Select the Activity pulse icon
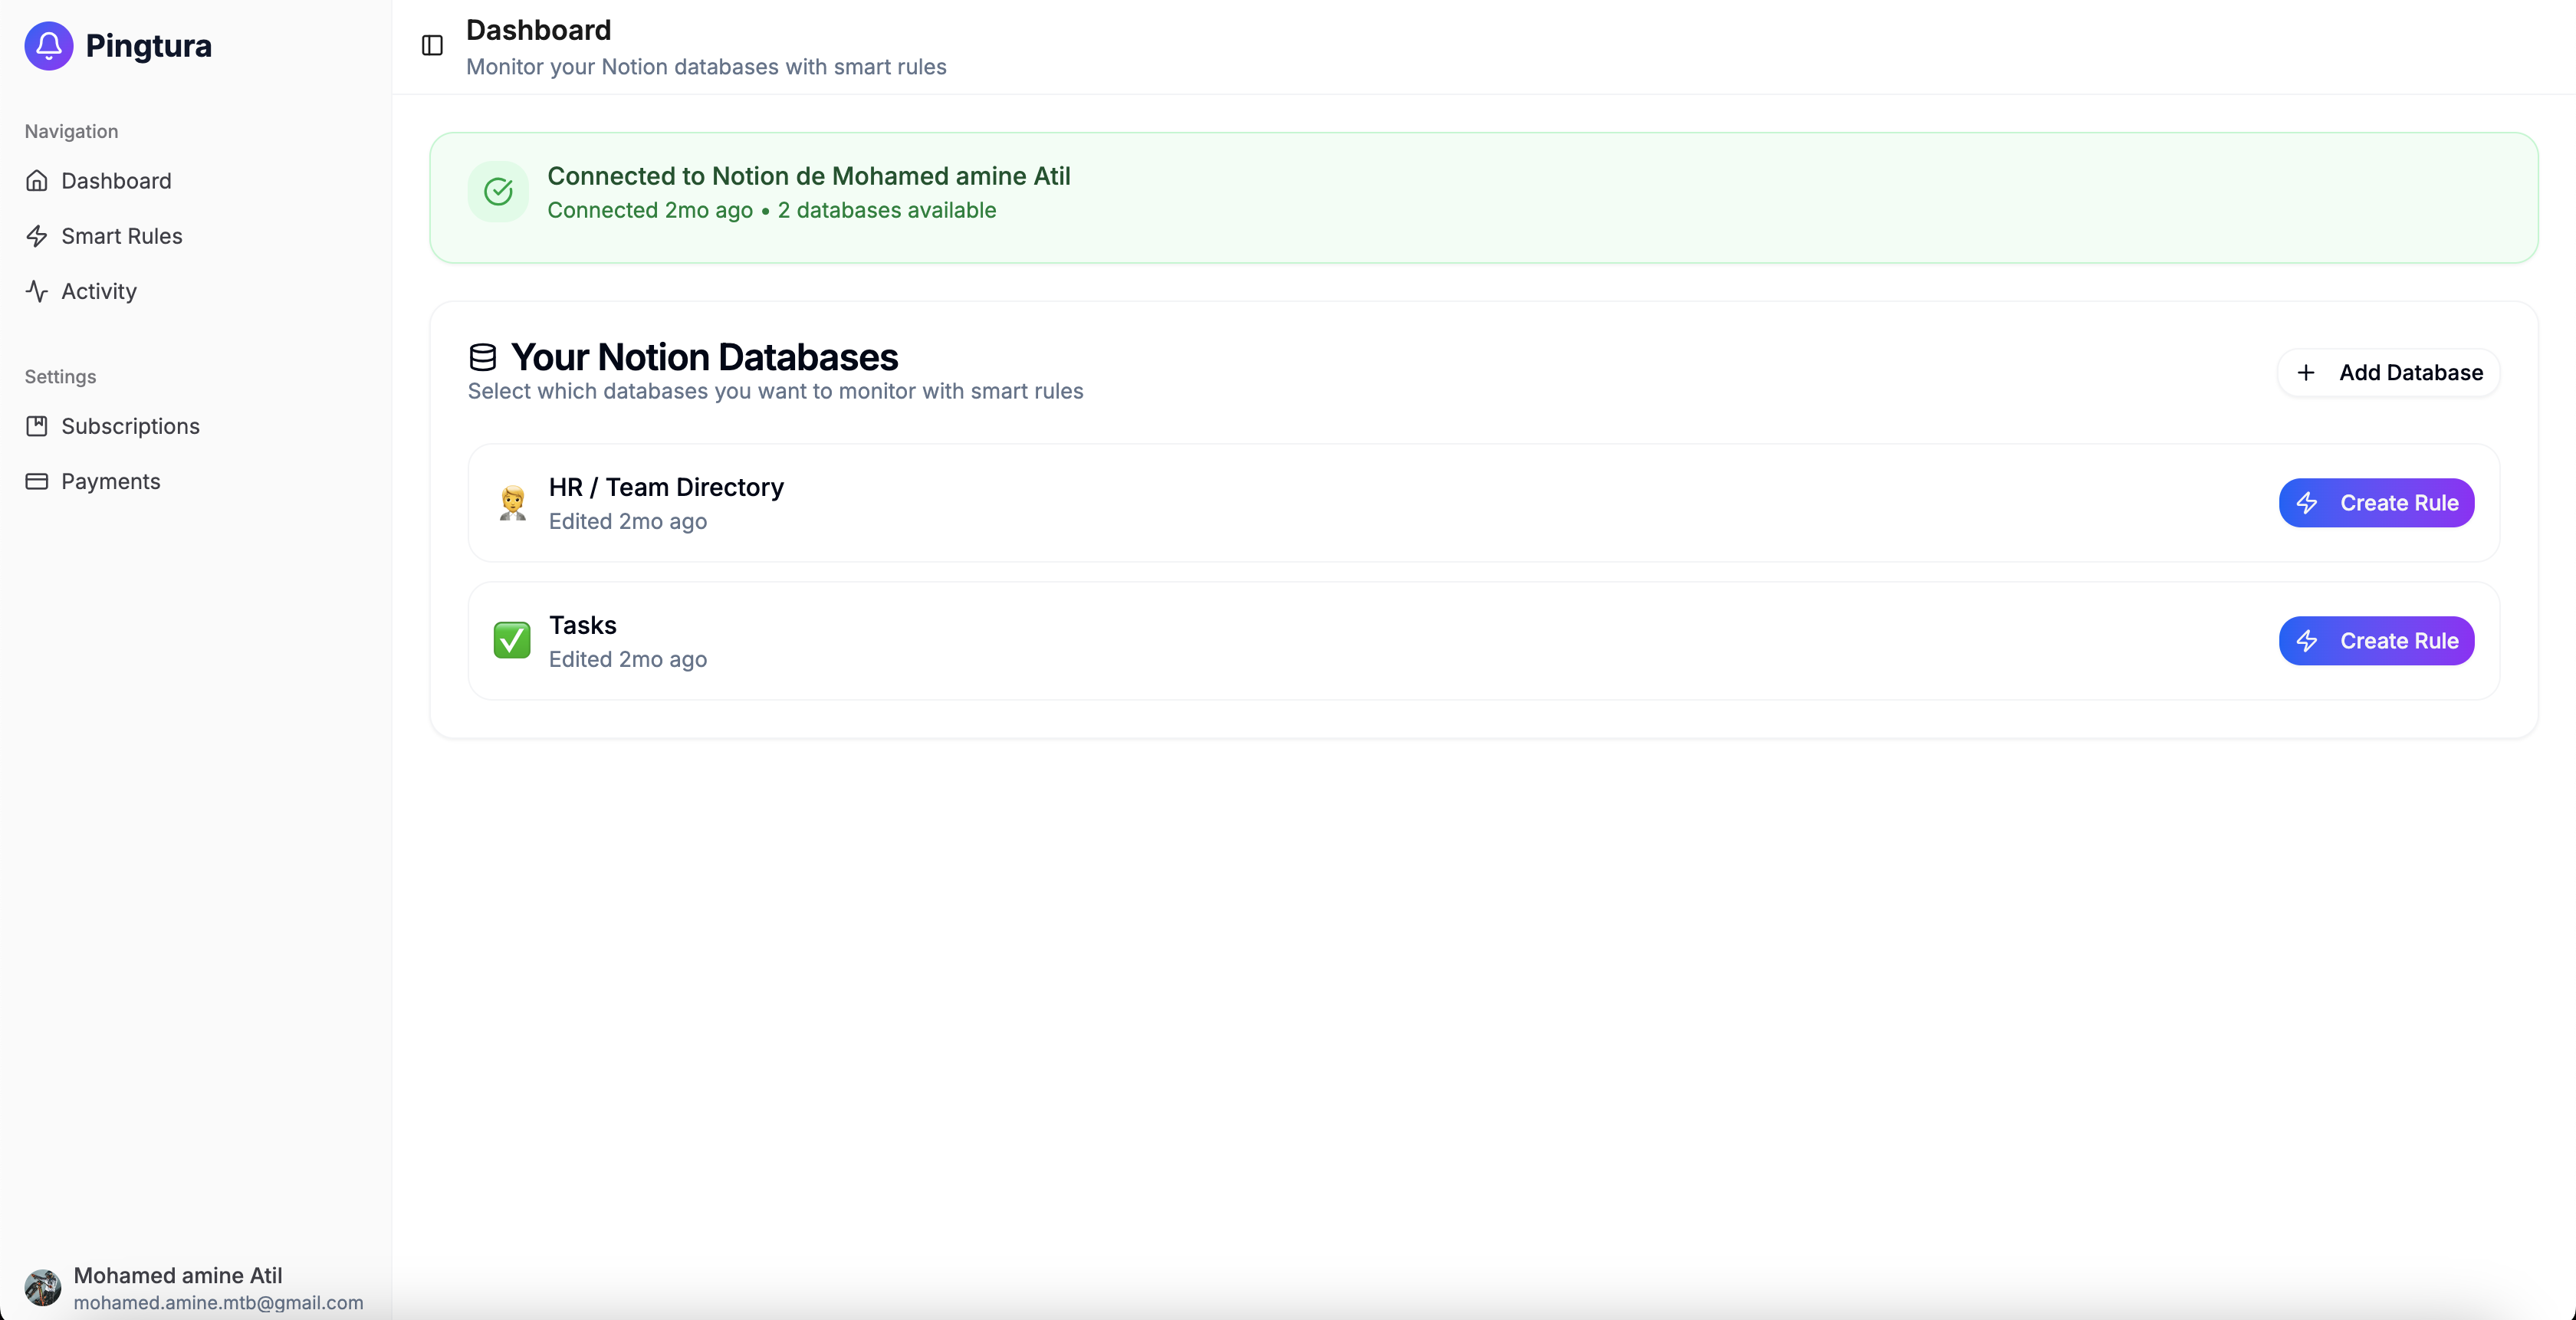The image size is (2576, 1320). (37, 291)
